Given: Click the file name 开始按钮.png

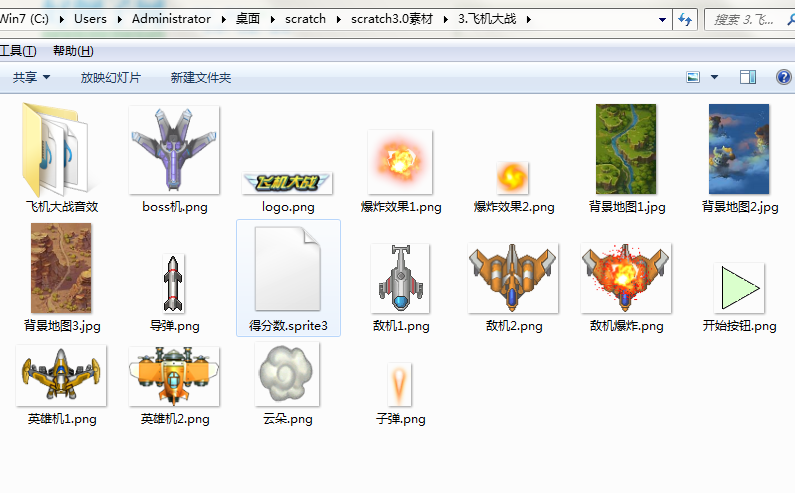Looking at the screenshot, I should (x=739, y=326).
